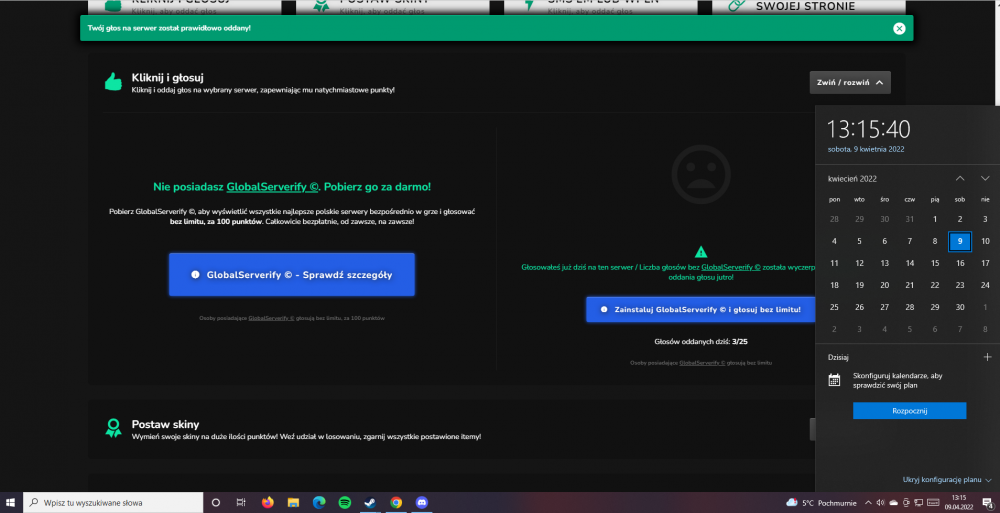
Task: Open Discord from the taskbar
Action: pyautogui.click(x=422, y=503)
